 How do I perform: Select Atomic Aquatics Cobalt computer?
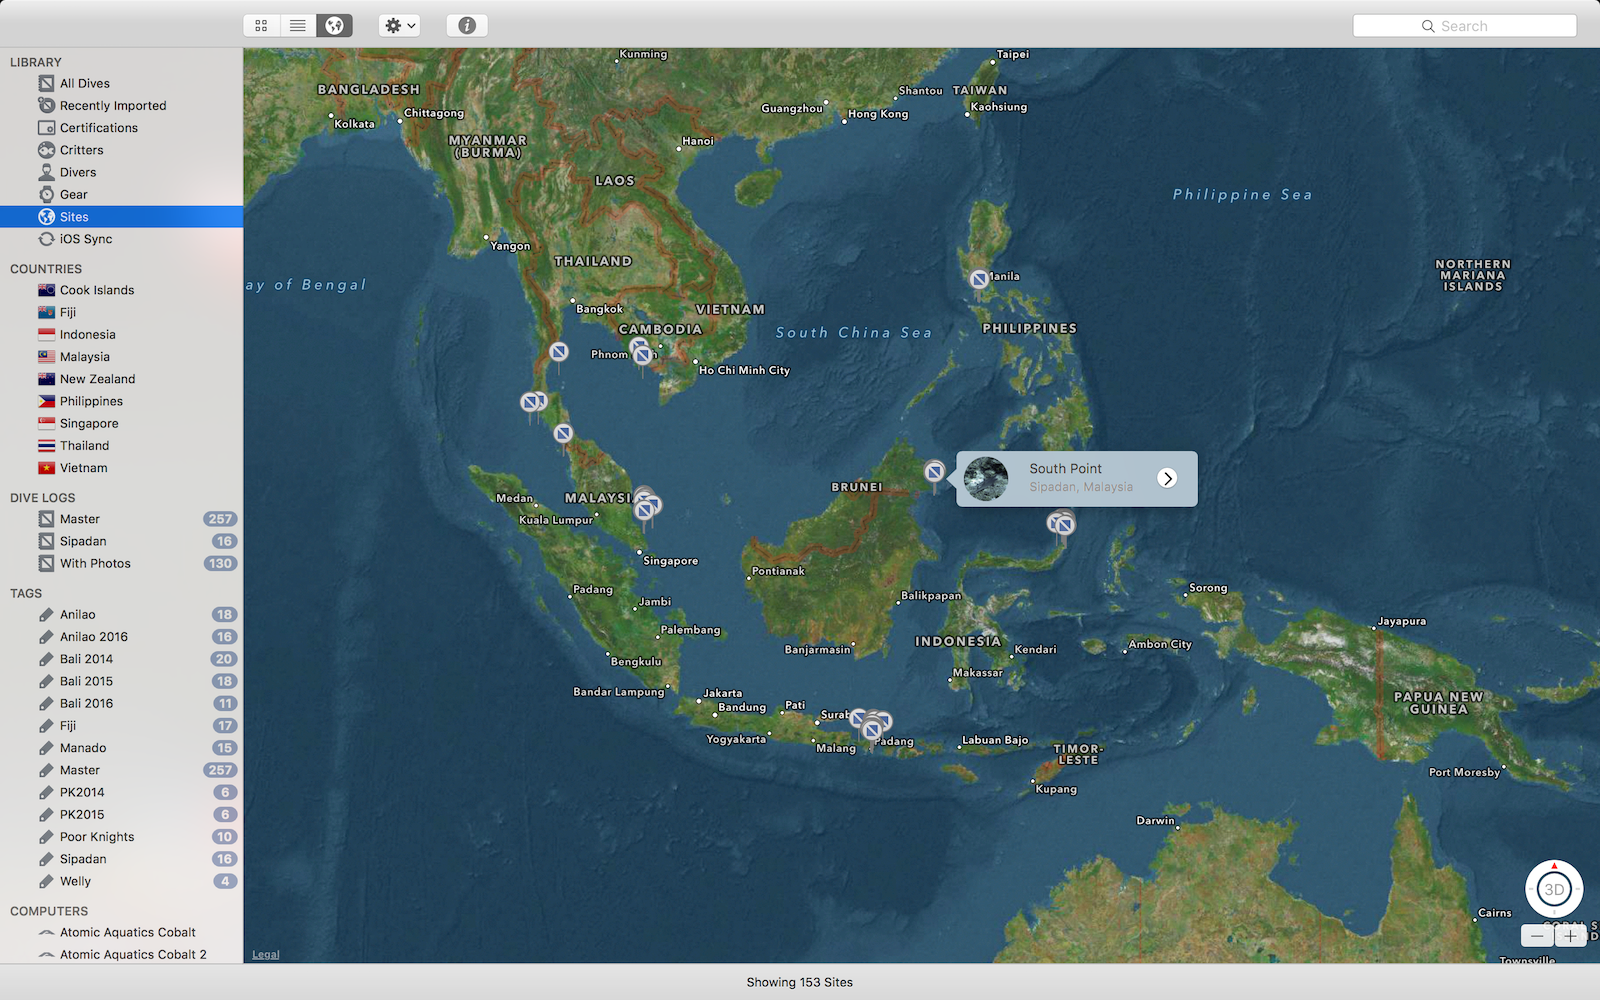(x=127, y=932)
